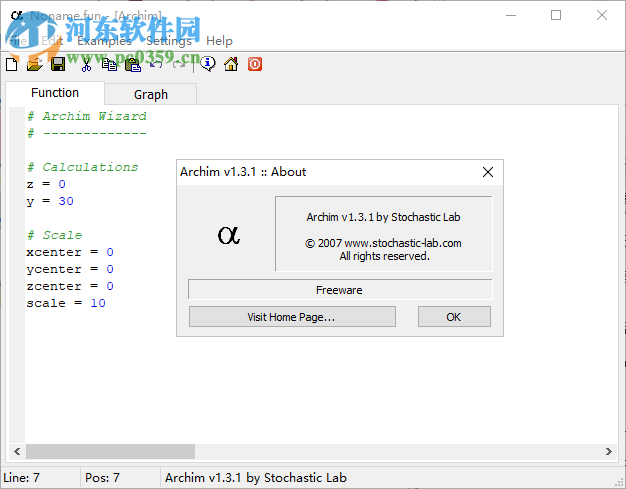
Task: Click the 'Line: 7' status bar entry
Action: (22, 478)
